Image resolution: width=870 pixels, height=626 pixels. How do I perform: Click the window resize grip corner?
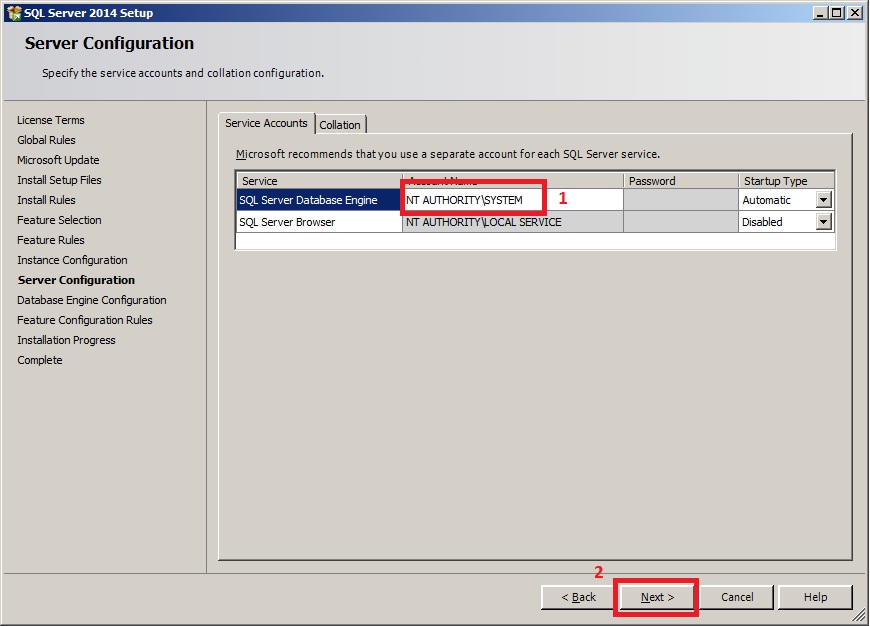(x=859, y=615)
